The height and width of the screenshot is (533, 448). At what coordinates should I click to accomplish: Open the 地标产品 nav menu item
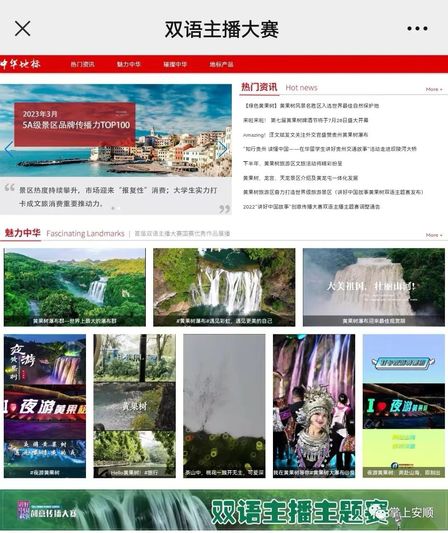click(x=221, y=64)
